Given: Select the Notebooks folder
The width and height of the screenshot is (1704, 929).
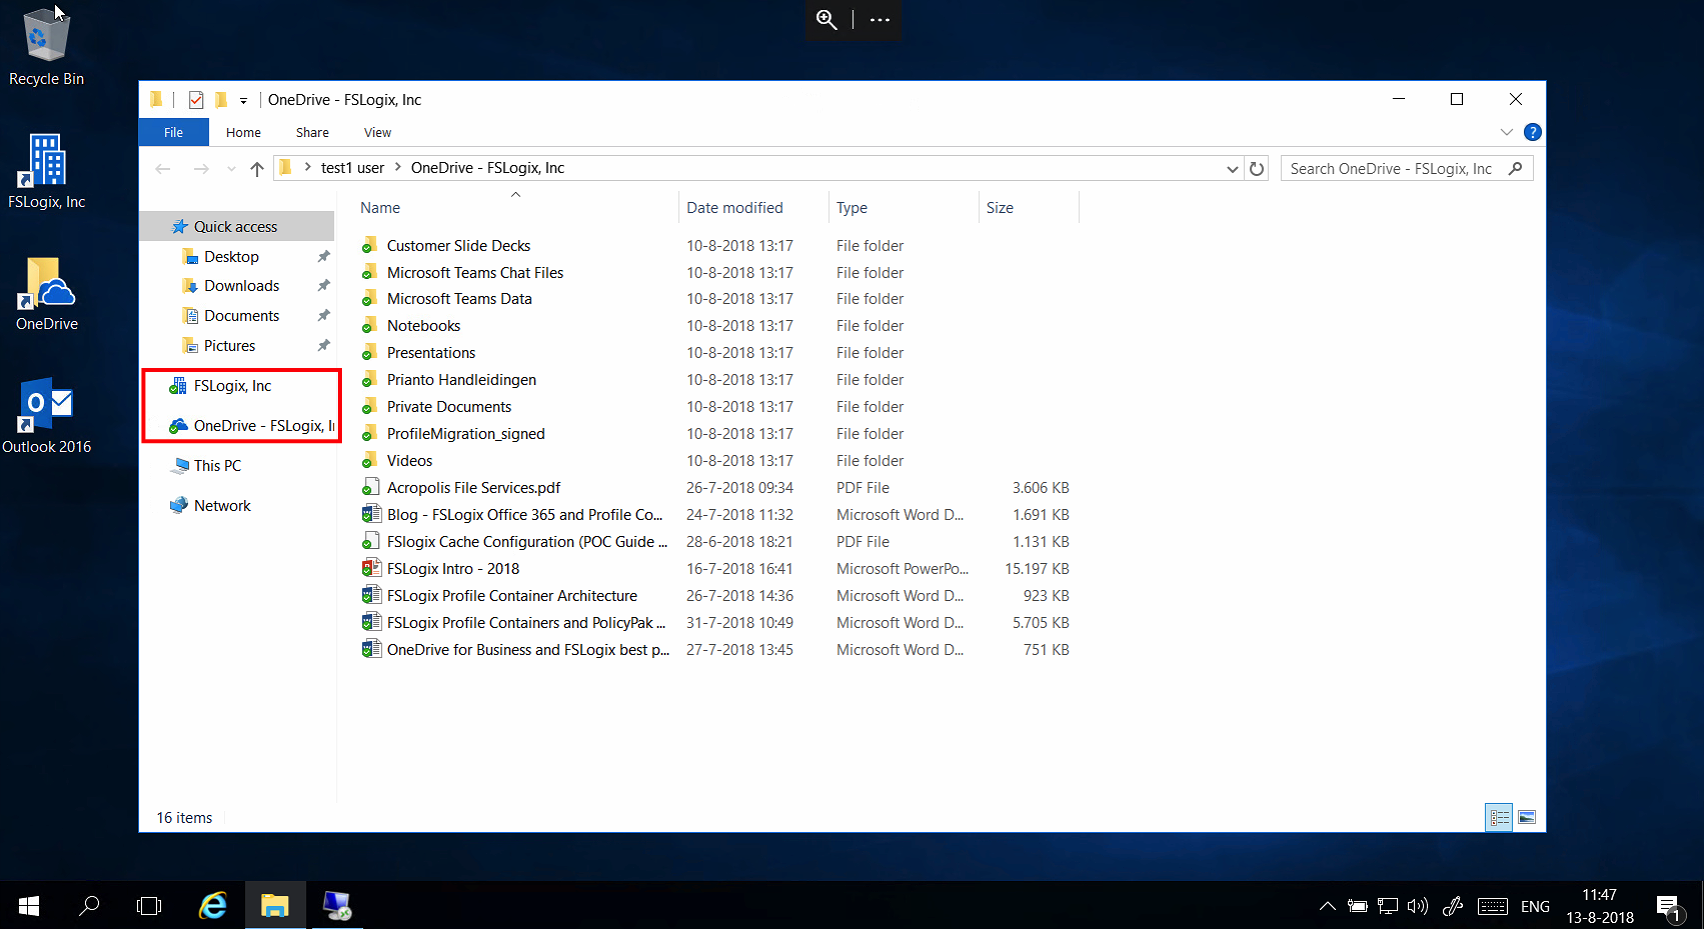Looking at the screenshot, I should (423, 326).
